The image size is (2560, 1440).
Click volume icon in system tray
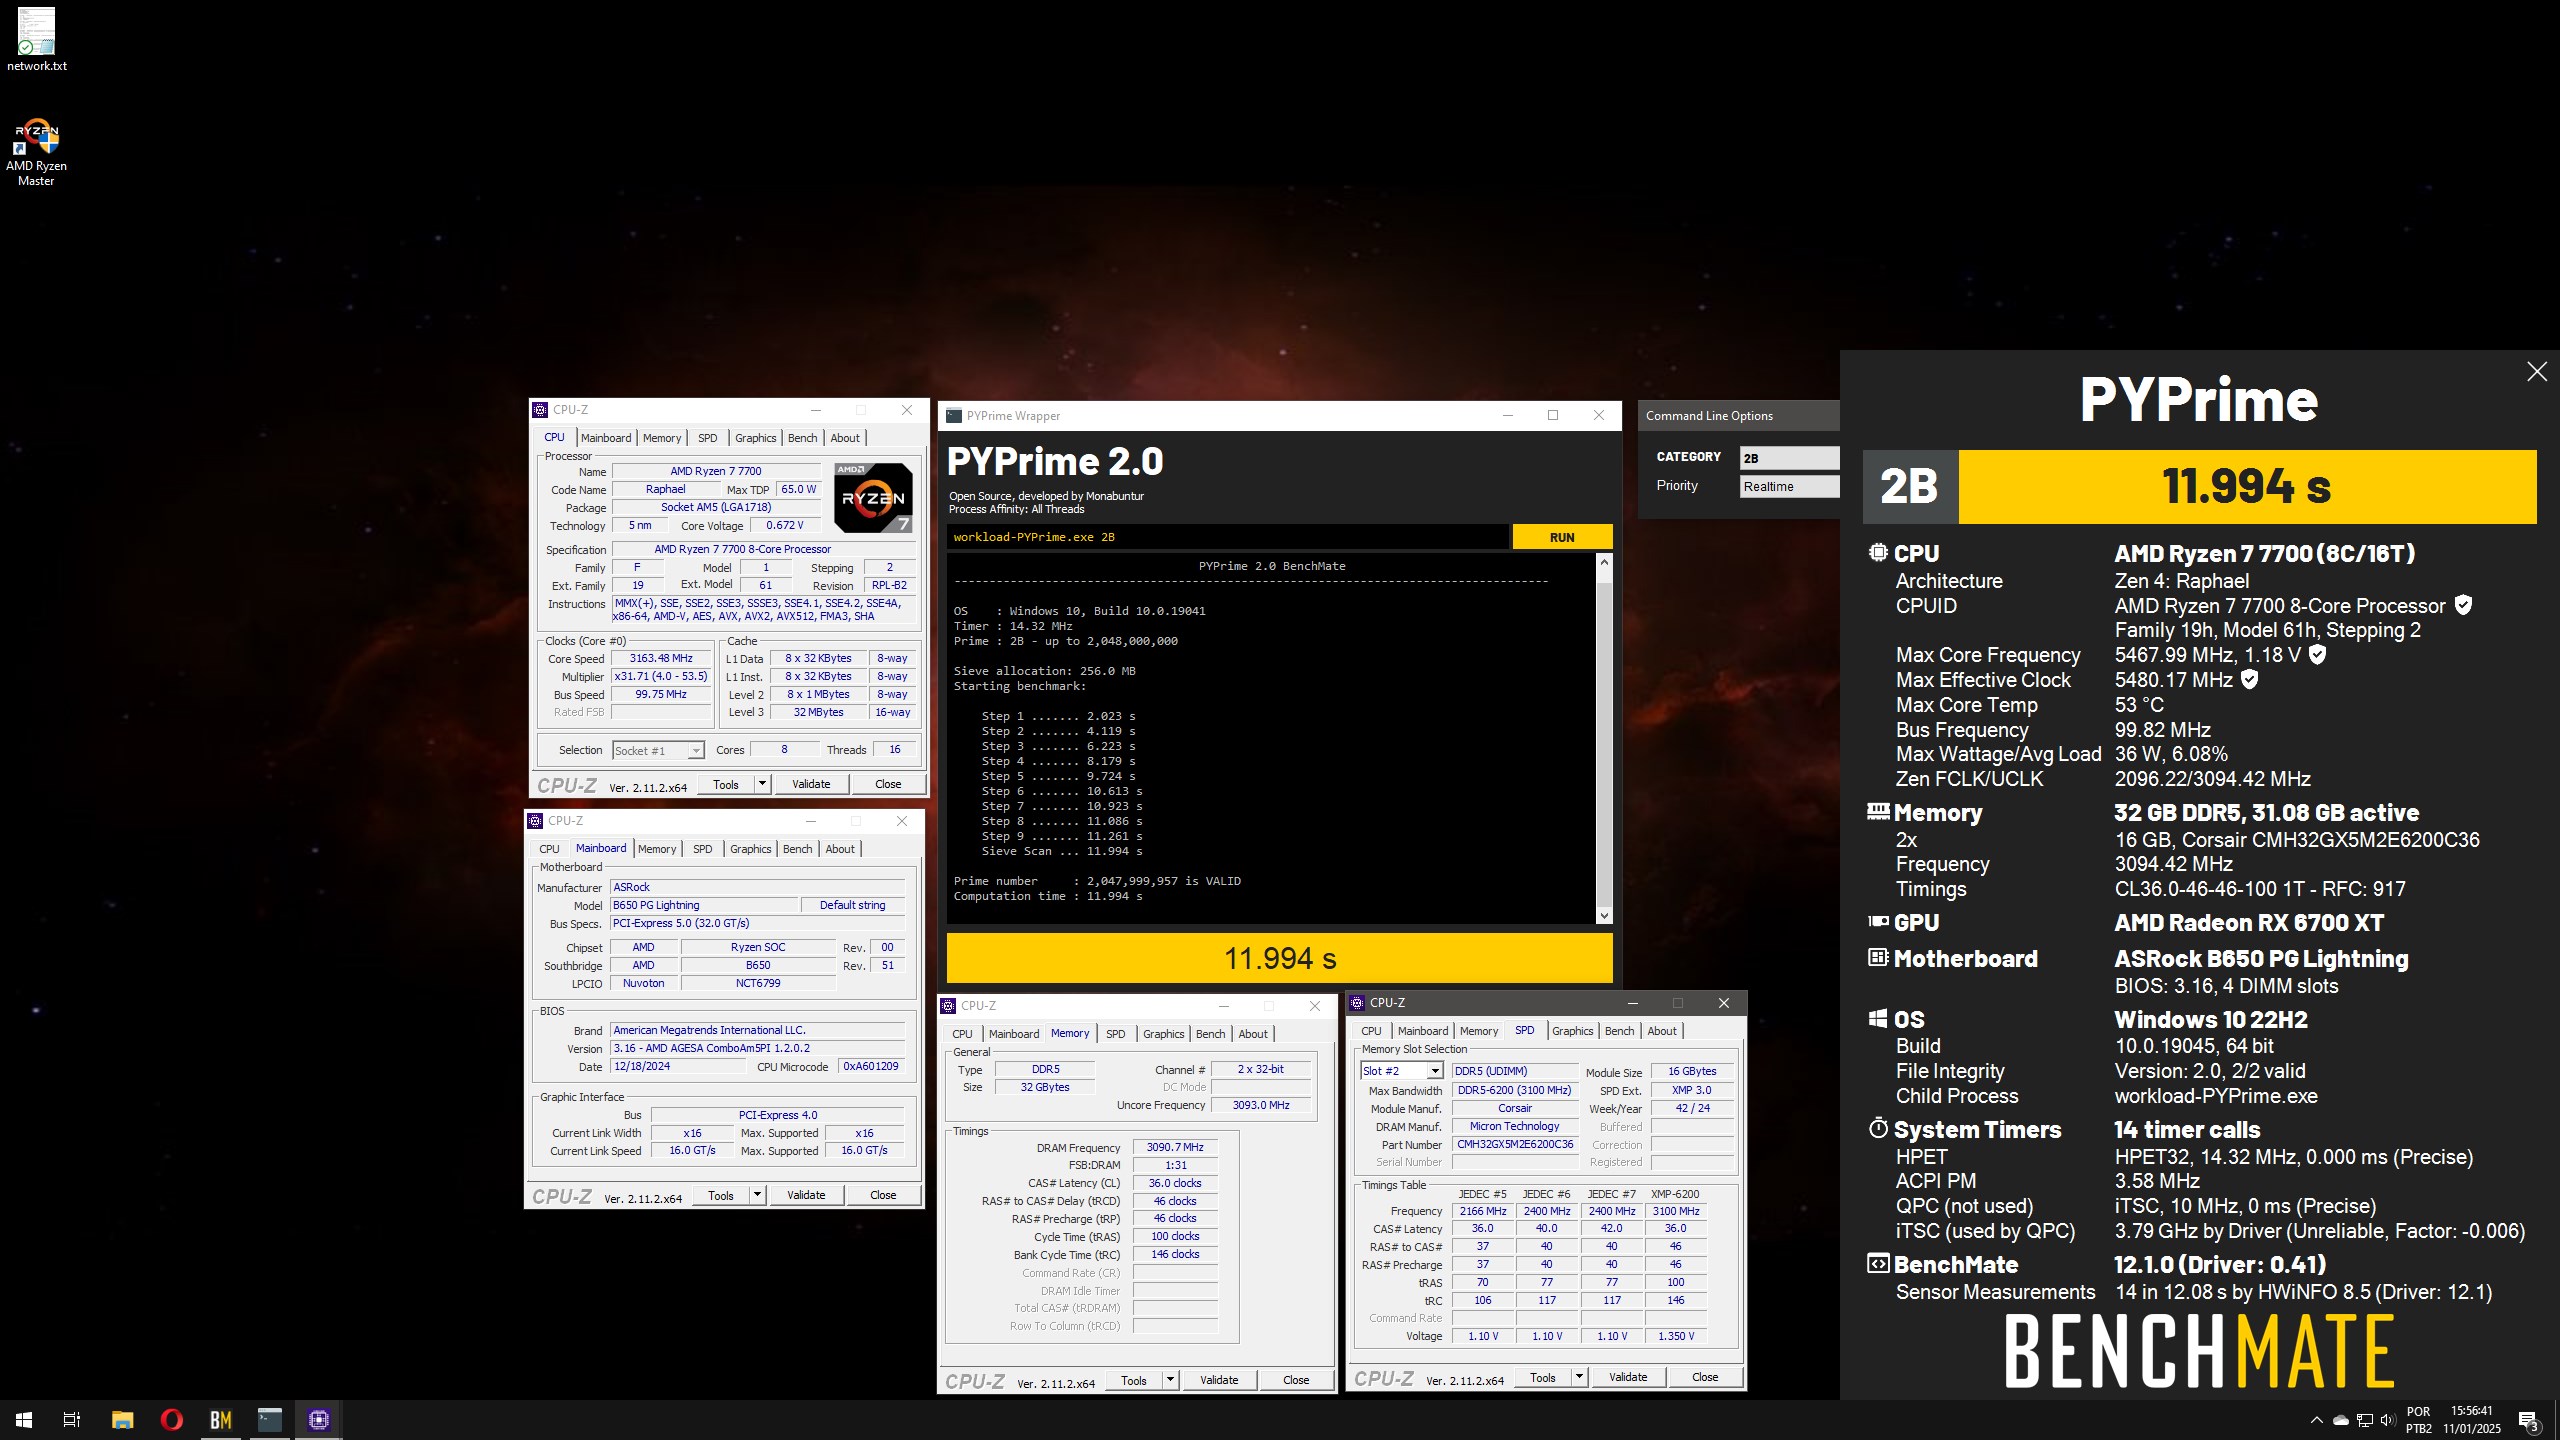click(x=2387, y=1420)
